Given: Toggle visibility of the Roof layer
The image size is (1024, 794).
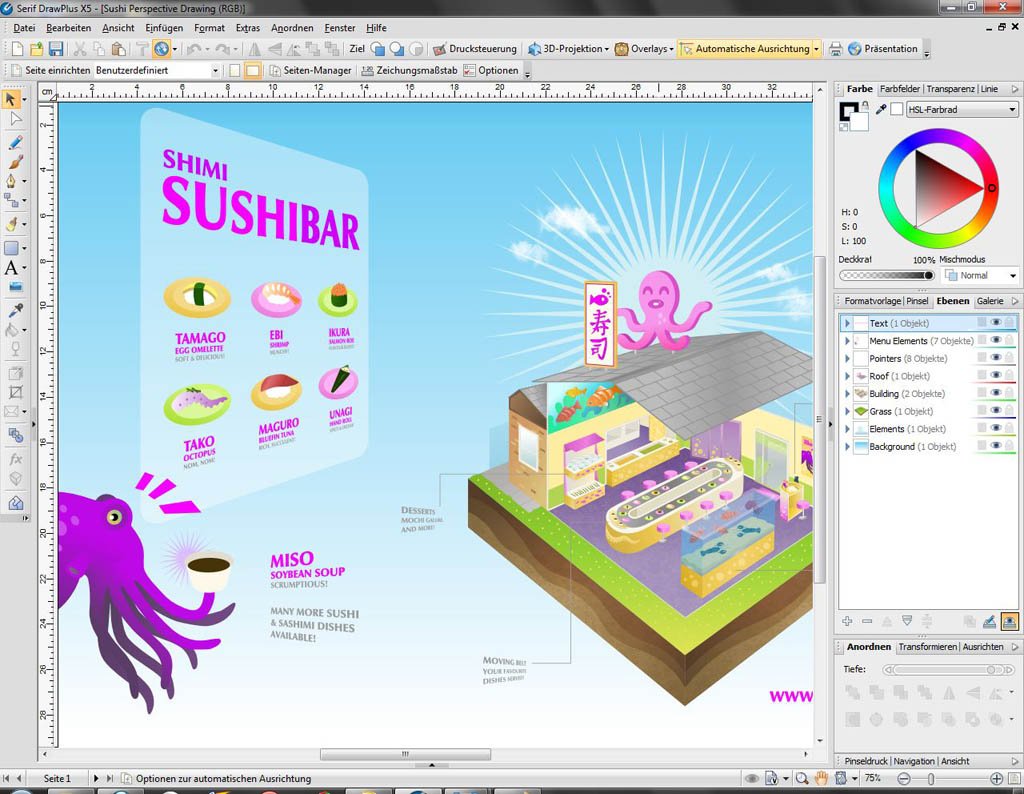Looking at the screenshot, I should [x=996, y=375].
